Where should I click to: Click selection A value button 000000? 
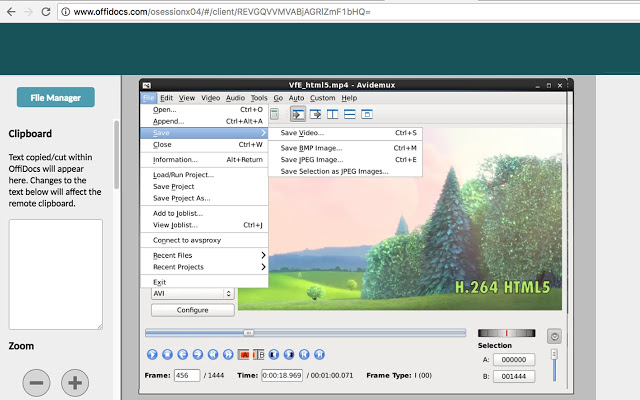514,360
